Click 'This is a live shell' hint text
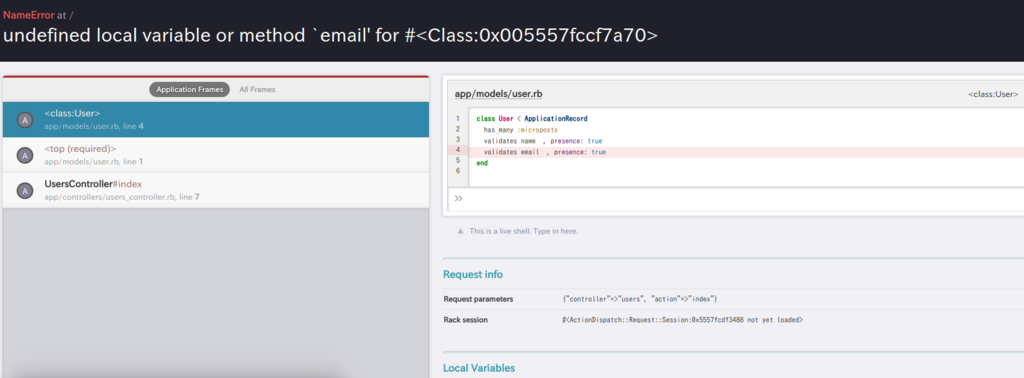The image size is (1024, 378). pos(523,231)
